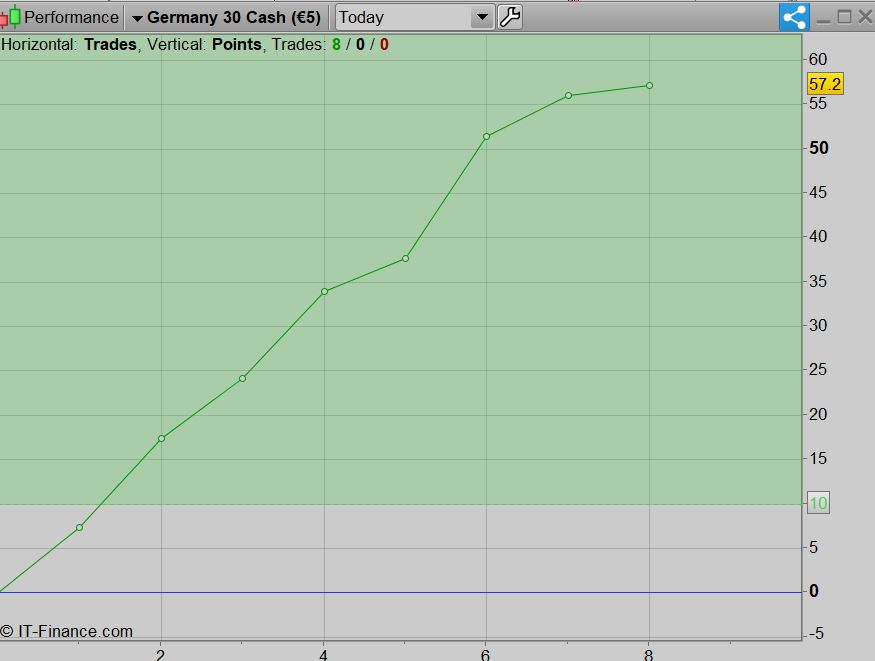Image resolution: width=875 pixels, height=661 pixels.
Task: Click the 57.2 yellow value label
Action: tap(825, 84)
